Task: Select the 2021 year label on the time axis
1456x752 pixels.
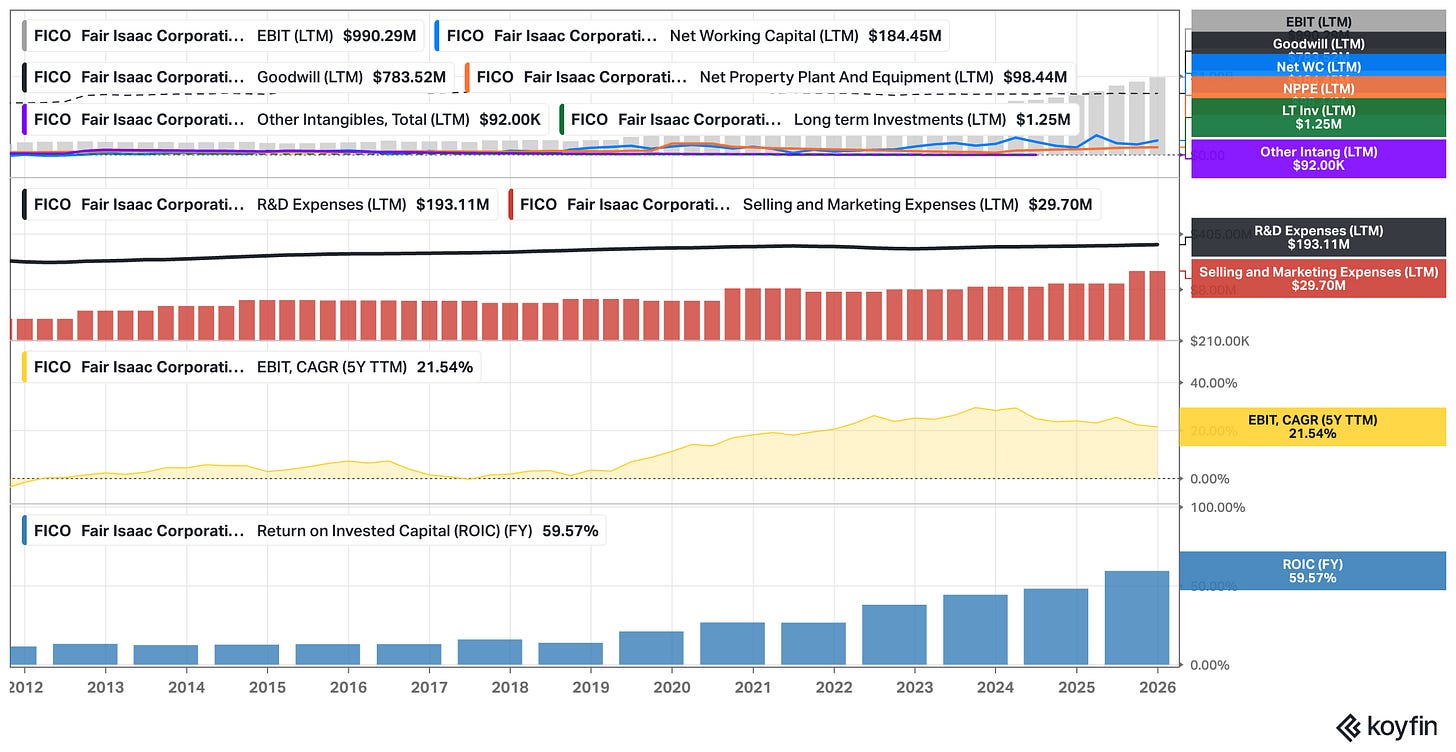Action: (753, 688)
